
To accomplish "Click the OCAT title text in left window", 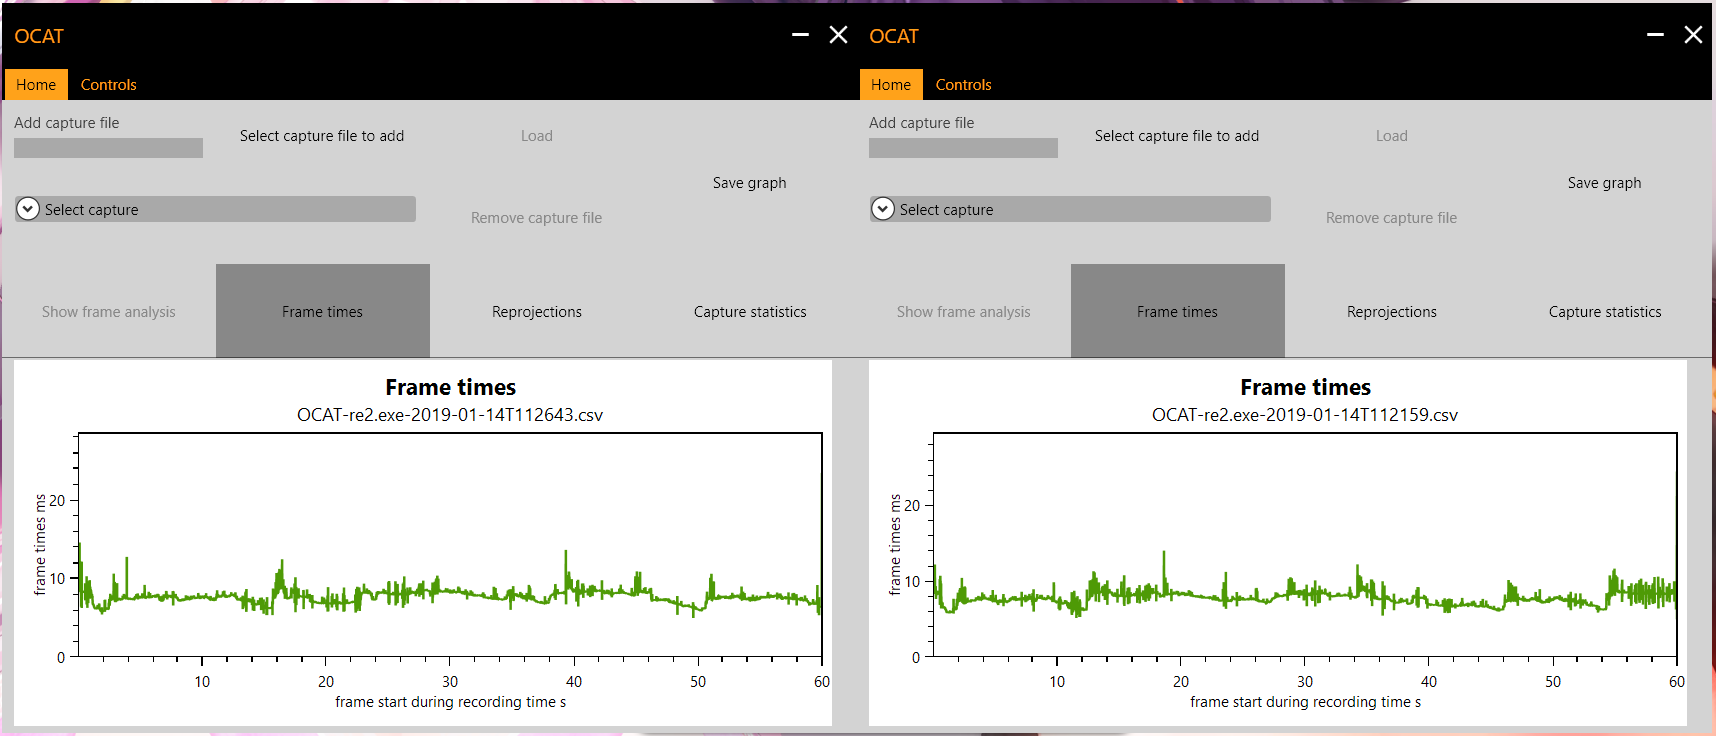I will (39, 36).
